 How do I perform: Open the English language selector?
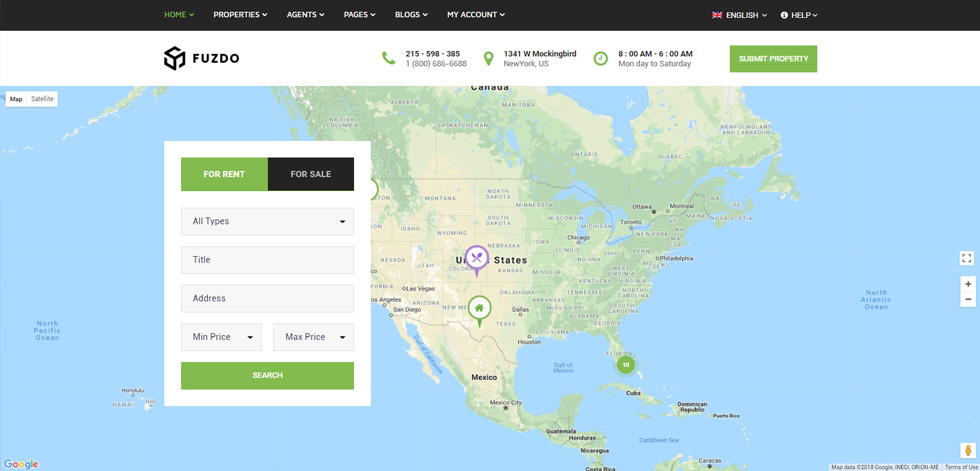pos(739,15)
